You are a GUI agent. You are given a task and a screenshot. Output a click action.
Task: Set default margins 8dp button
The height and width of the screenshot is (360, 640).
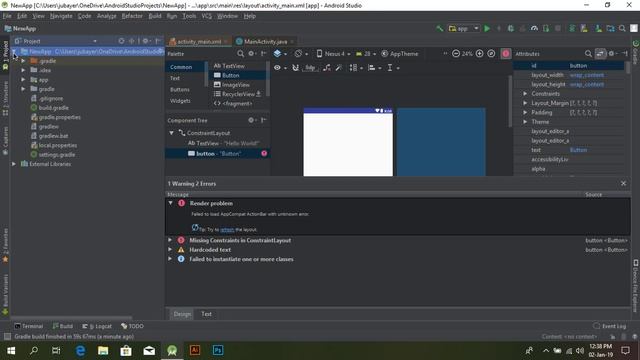[310, 68]
